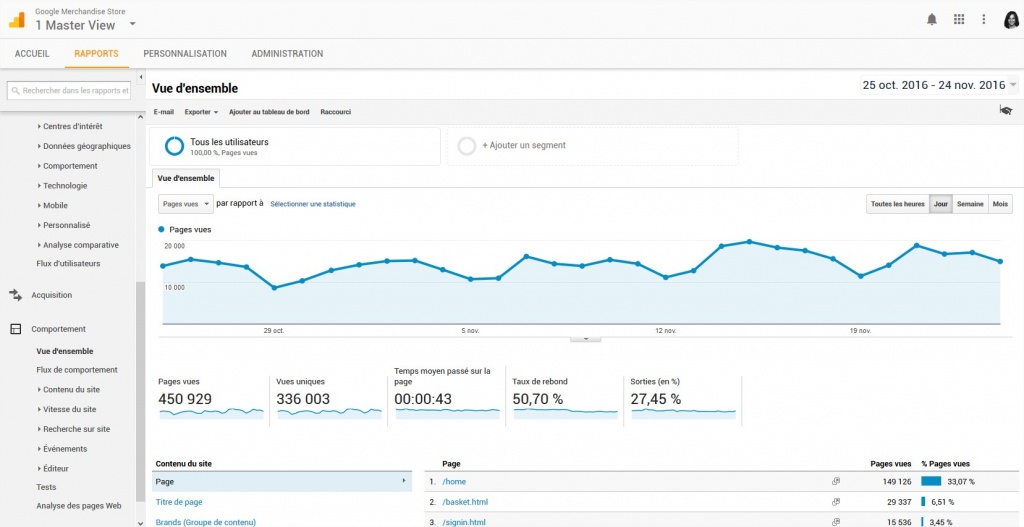The image size is (1024, 527).
Task: Set chart granularity to Jour
Action: coord(940,204)
